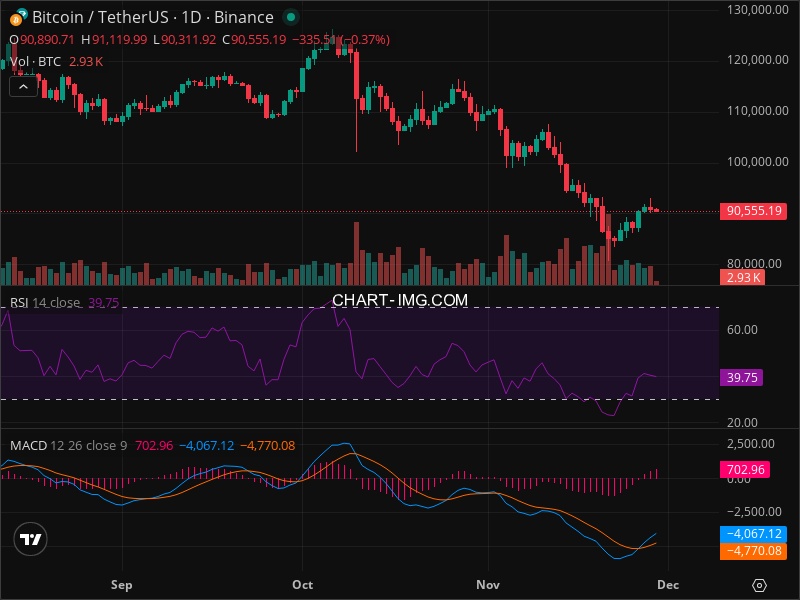Select the RSI 14 close indicator label

(45, 303)
